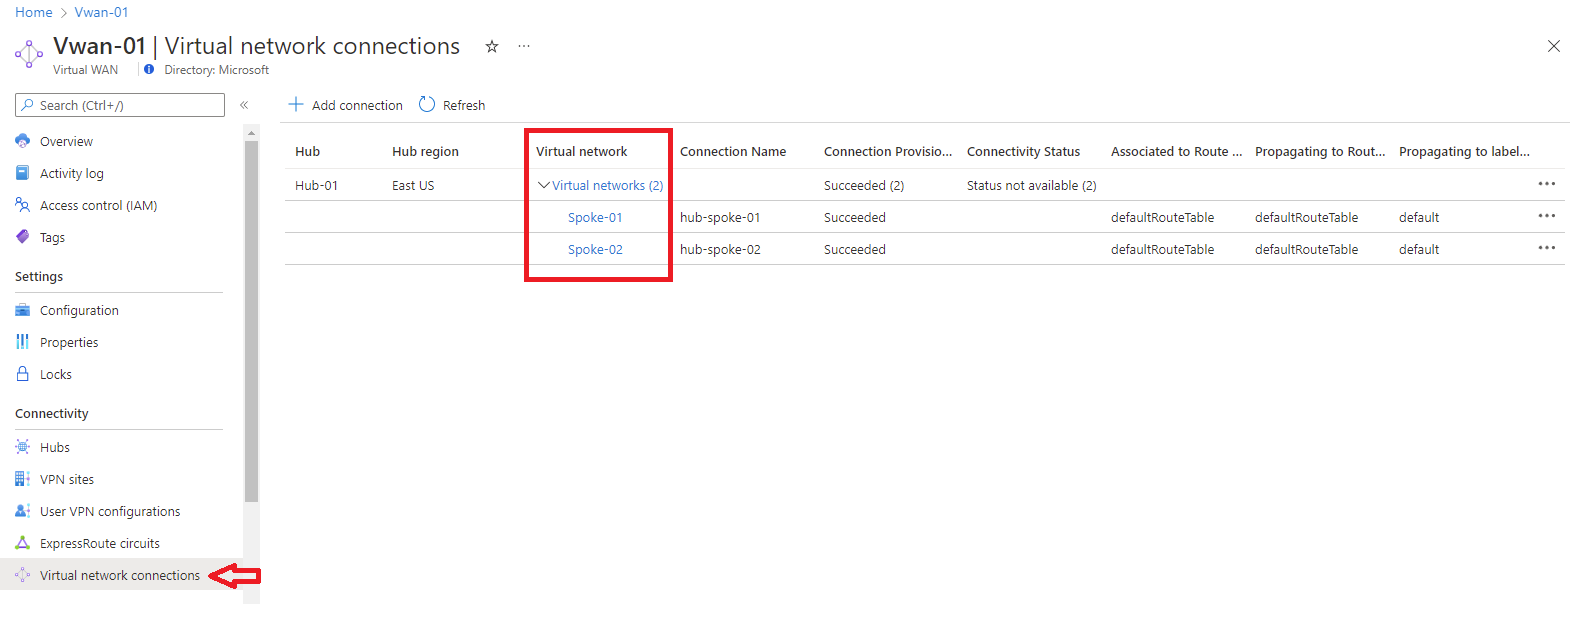
Task: Open Access control (IAM)
Action: pos(99,206)
